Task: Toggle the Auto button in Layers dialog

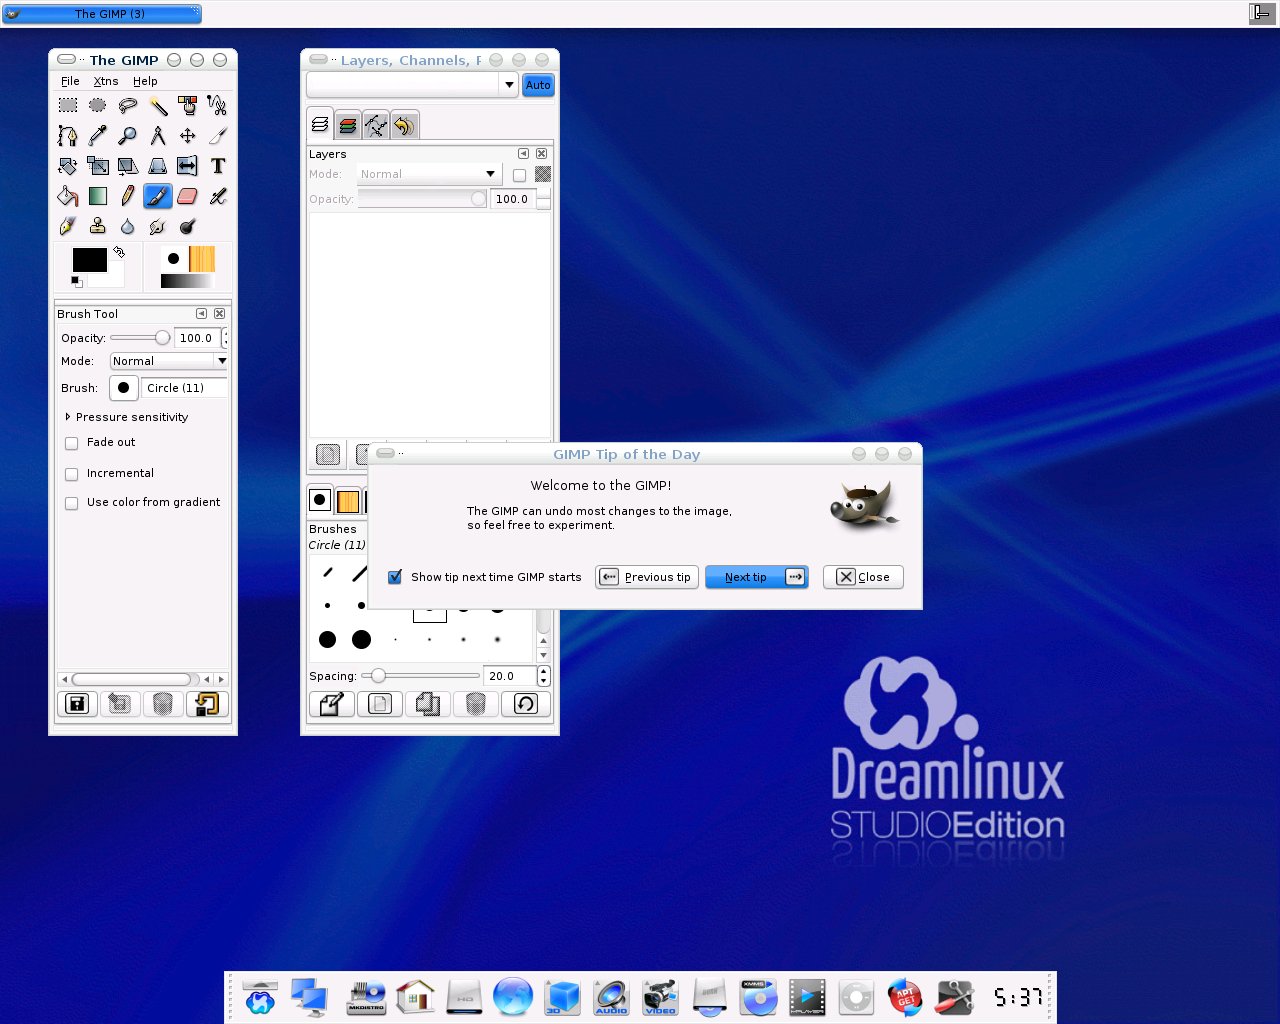Action: click(538, 85)
